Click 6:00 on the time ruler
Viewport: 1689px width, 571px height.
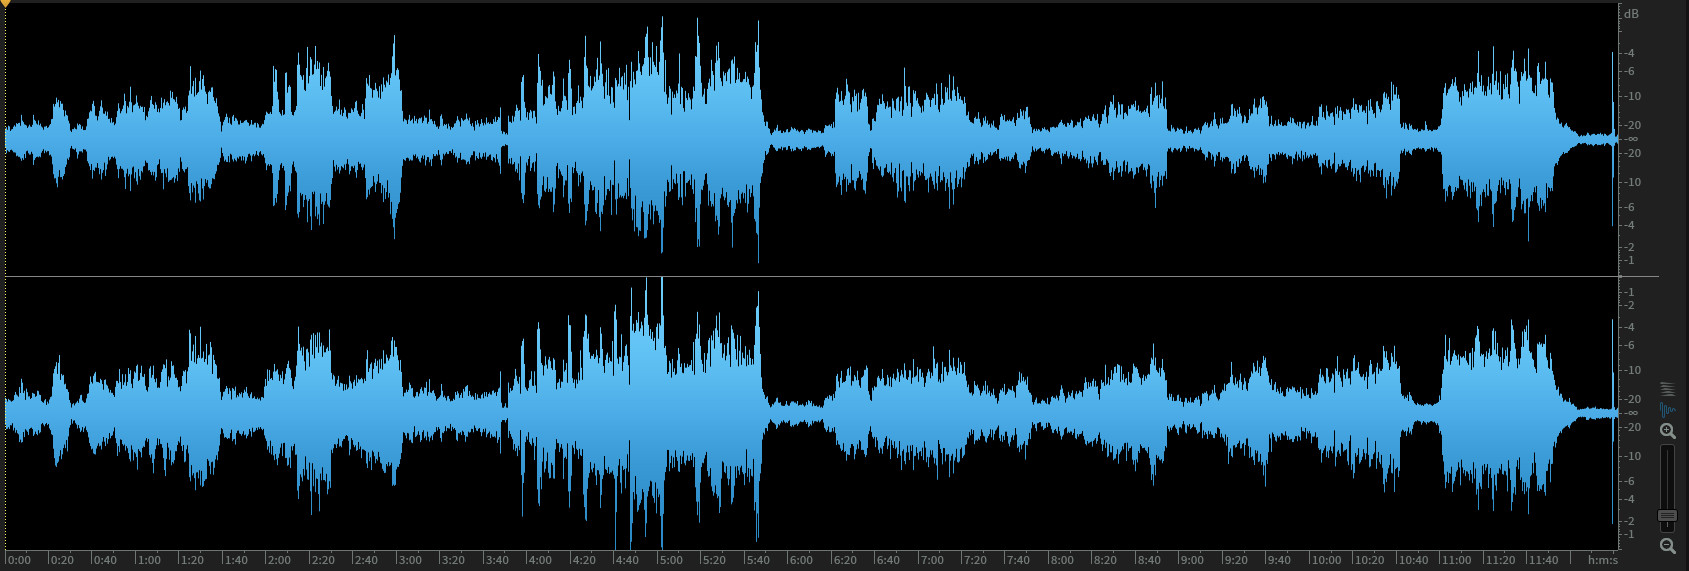pyautogui.click(x=801, y=560)
